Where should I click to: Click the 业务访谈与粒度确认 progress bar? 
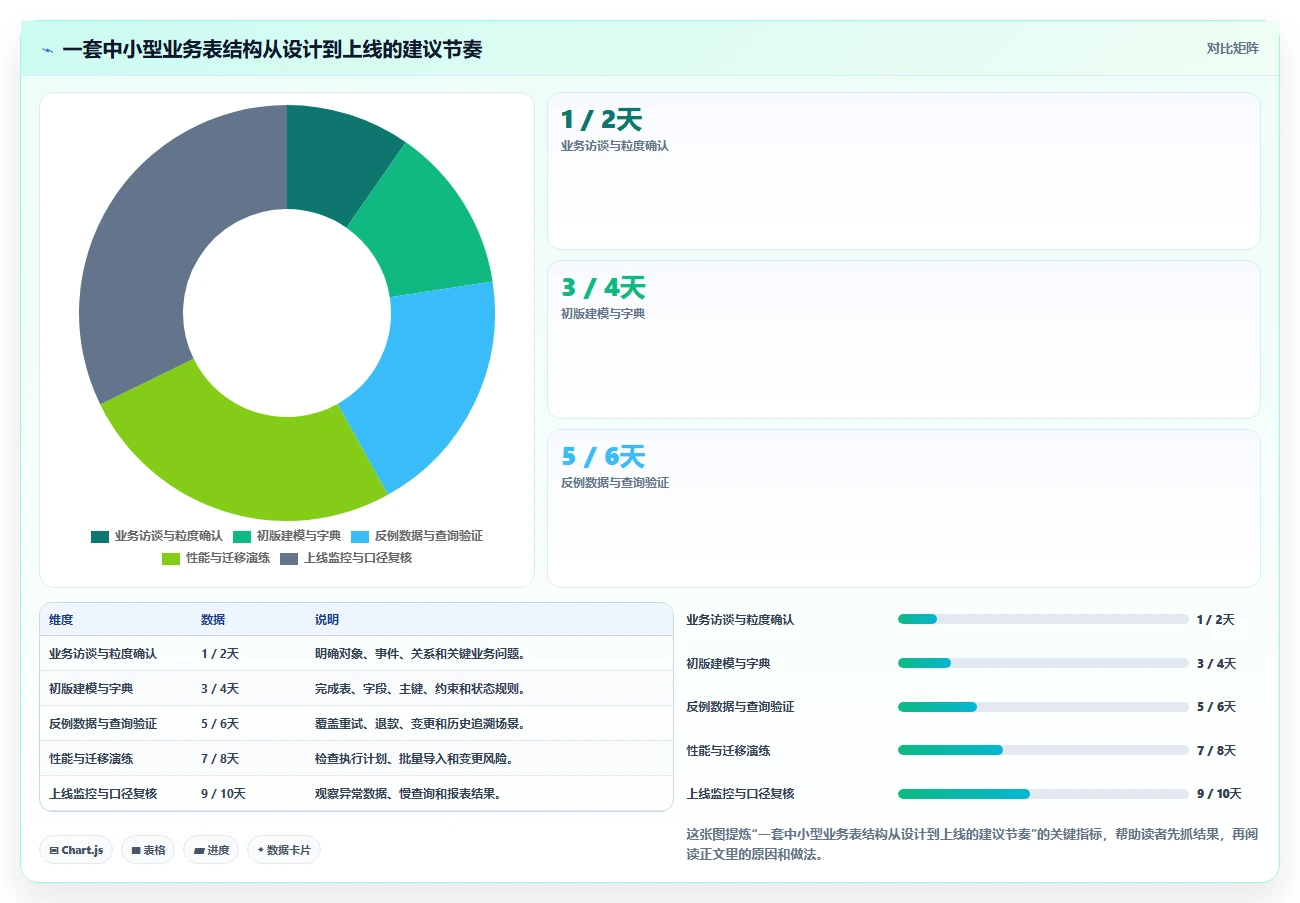point(1043,619)
